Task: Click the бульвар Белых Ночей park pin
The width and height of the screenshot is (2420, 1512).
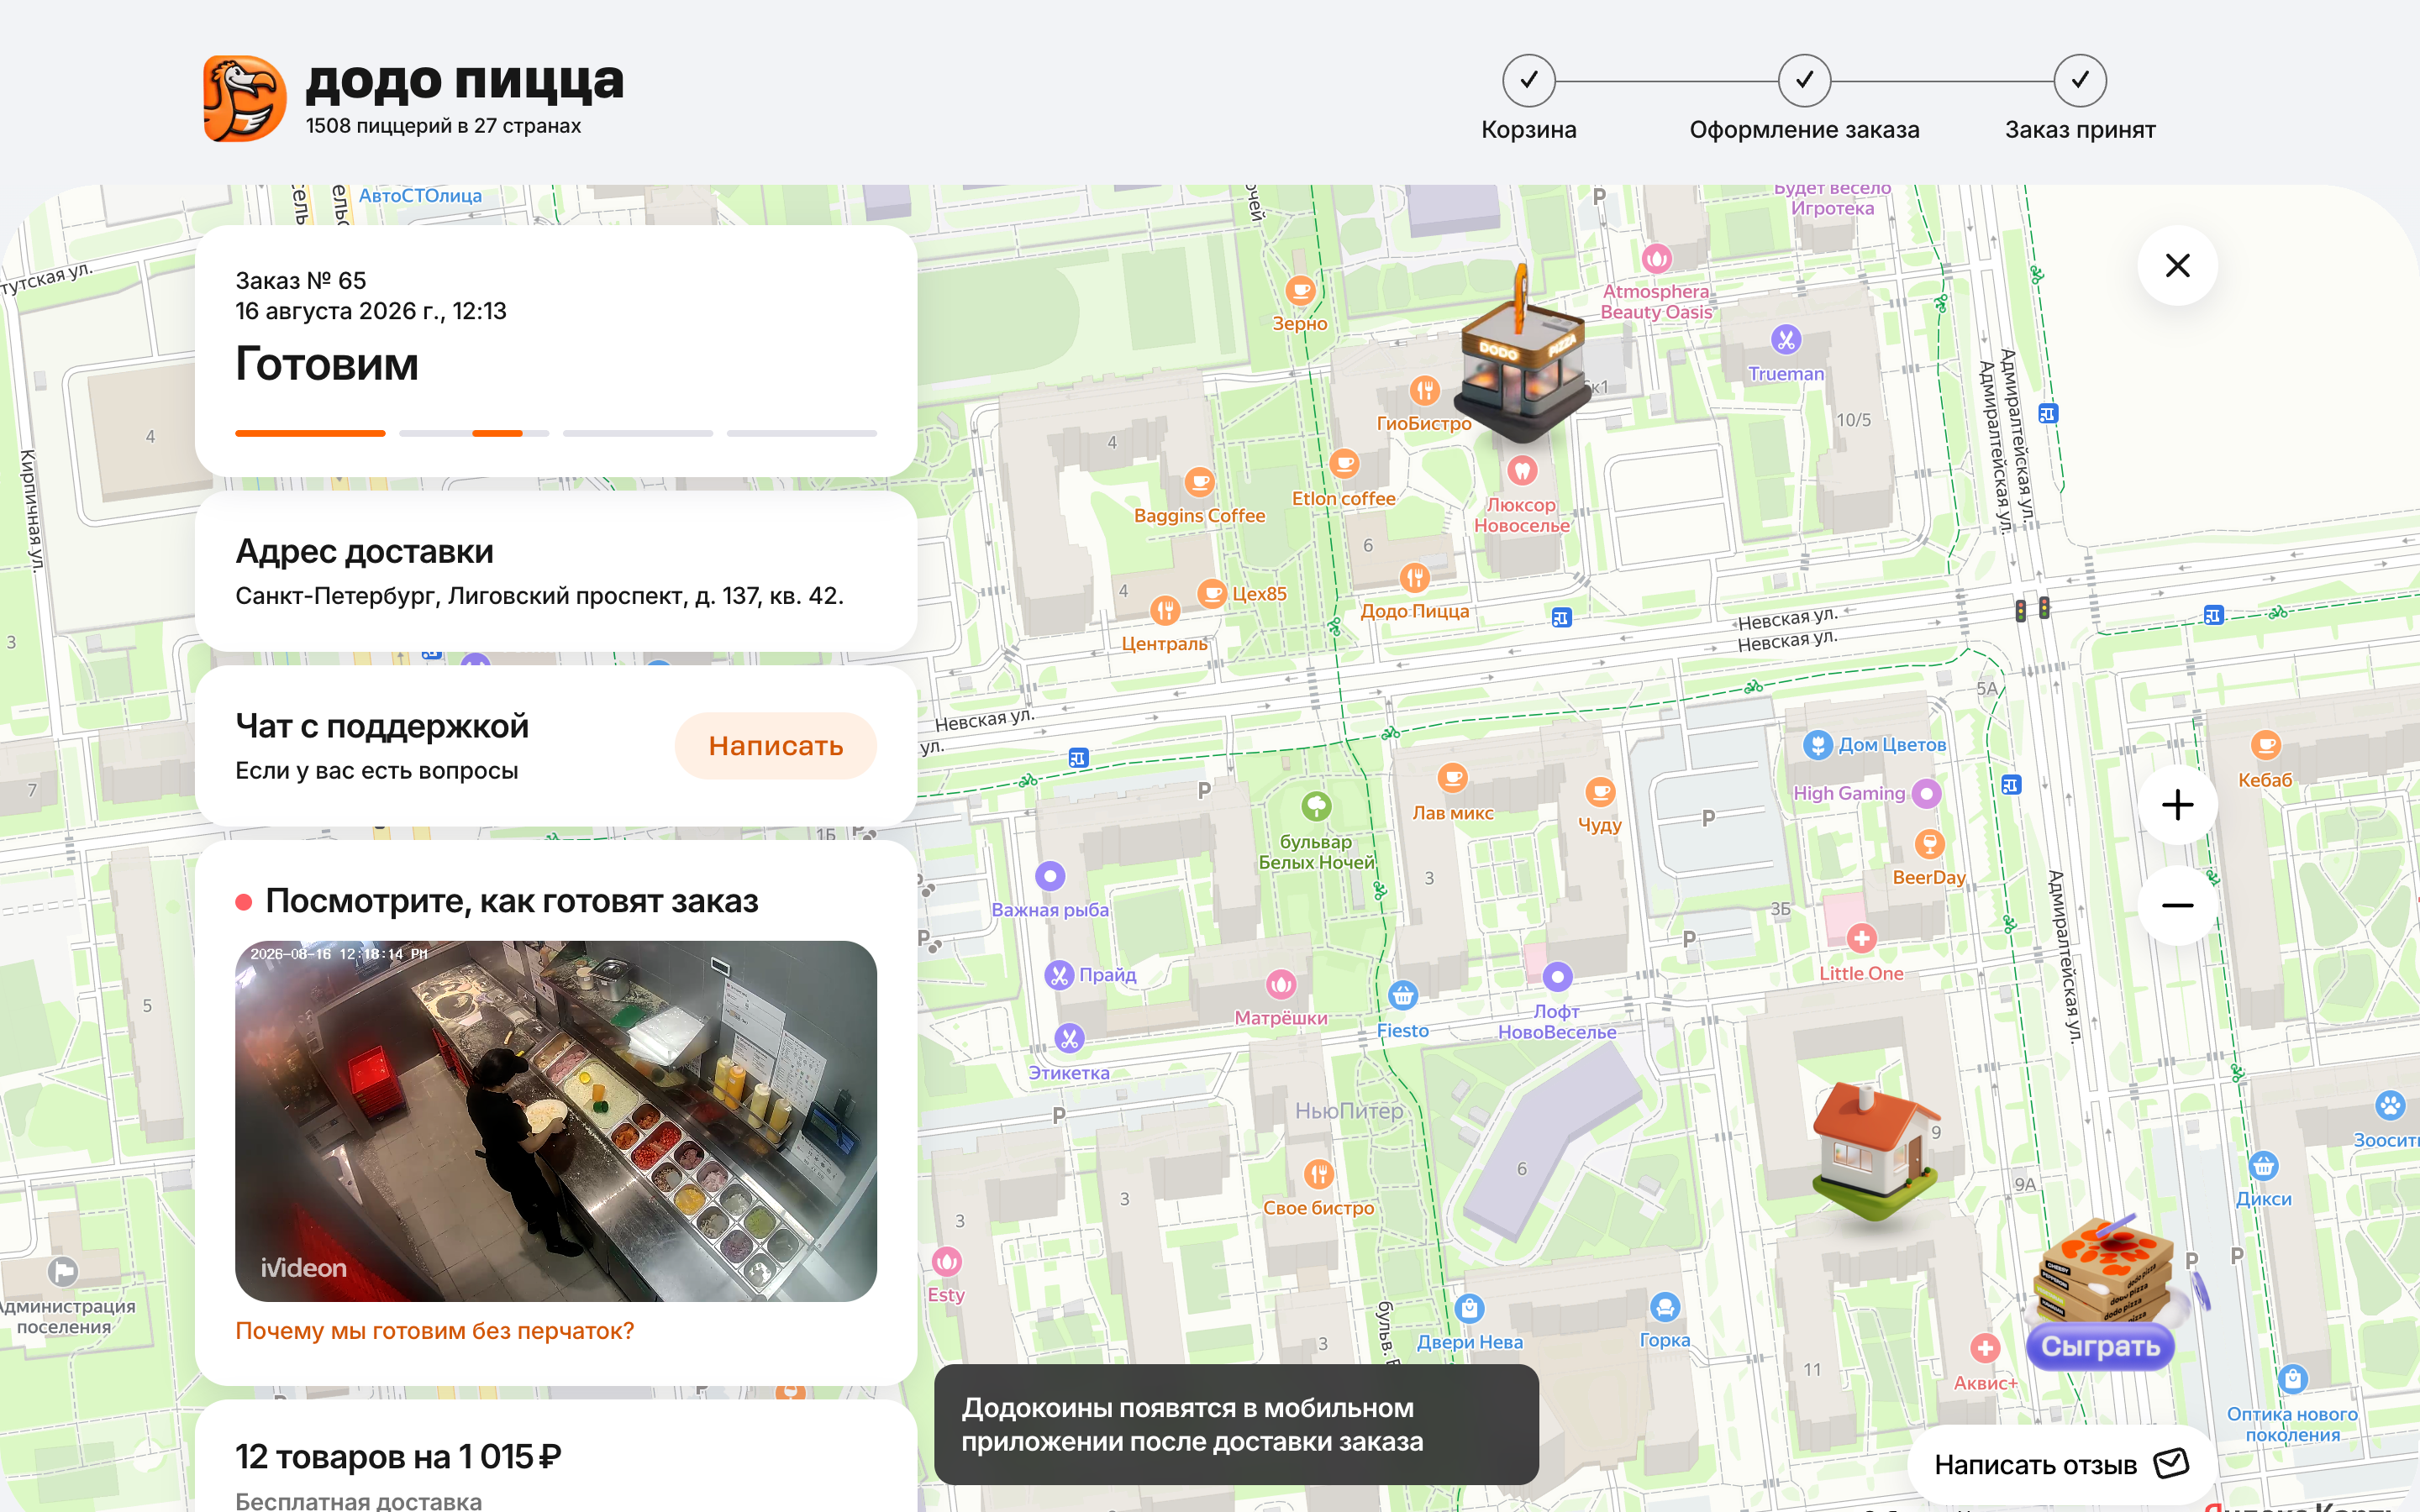Action: (x=1316, y=806)
